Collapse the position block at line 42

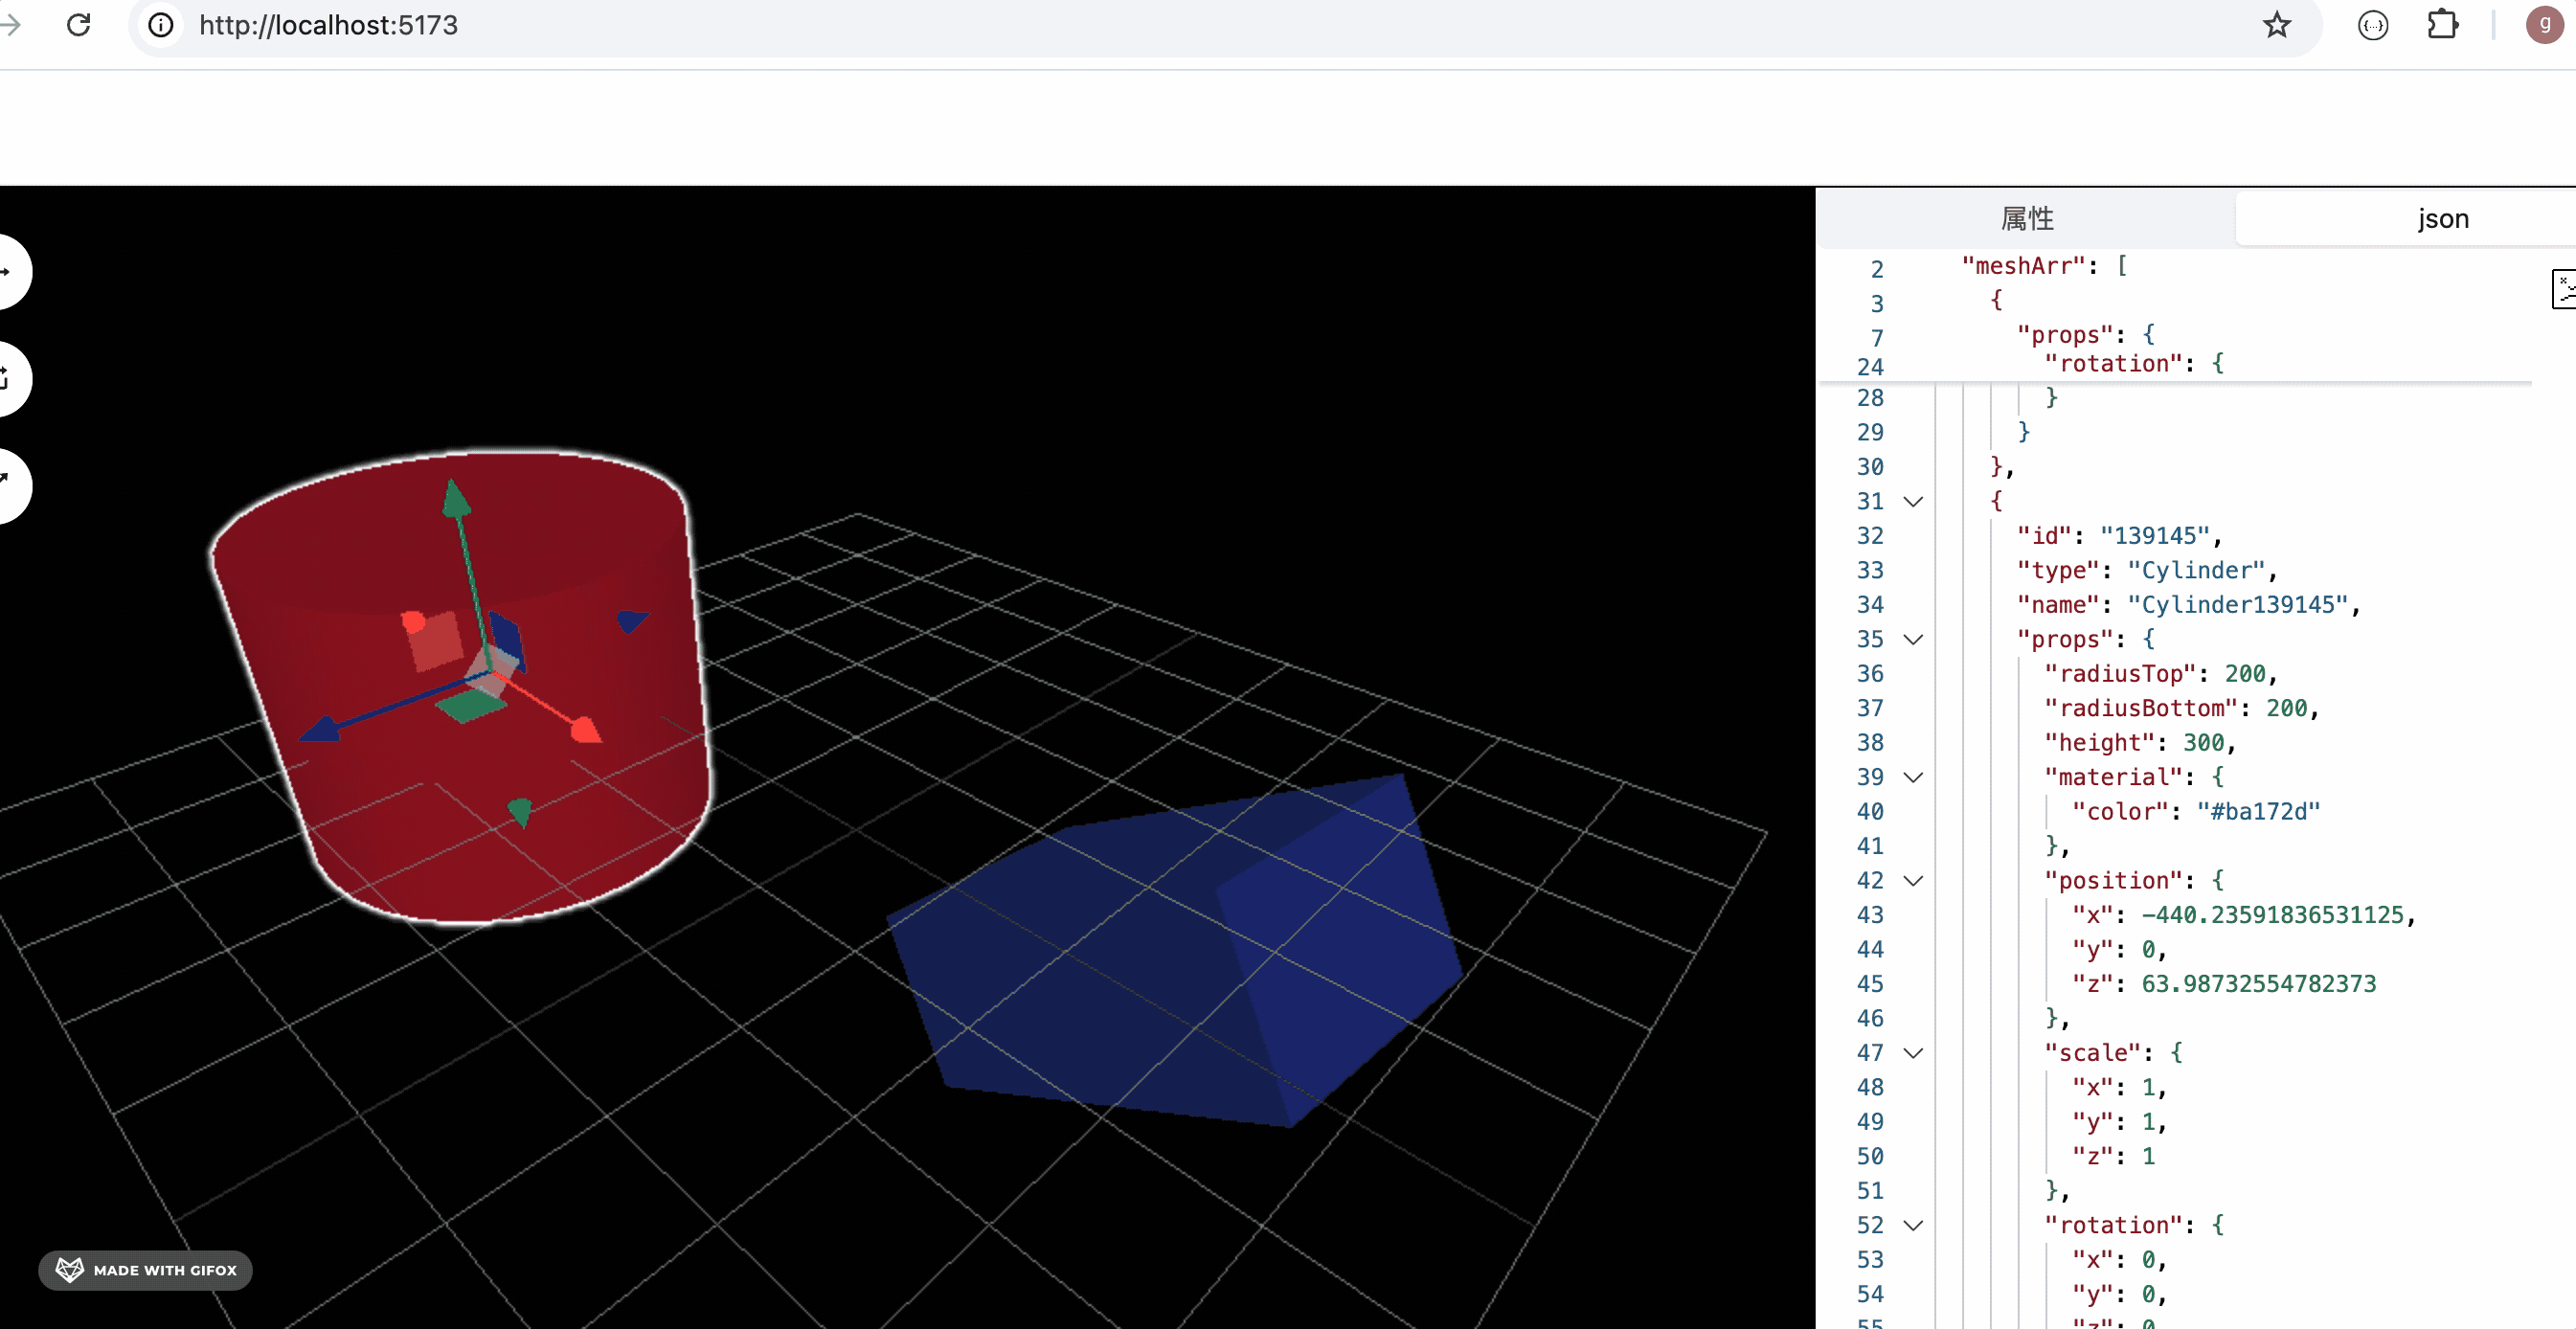click(x=1913, y=881)
